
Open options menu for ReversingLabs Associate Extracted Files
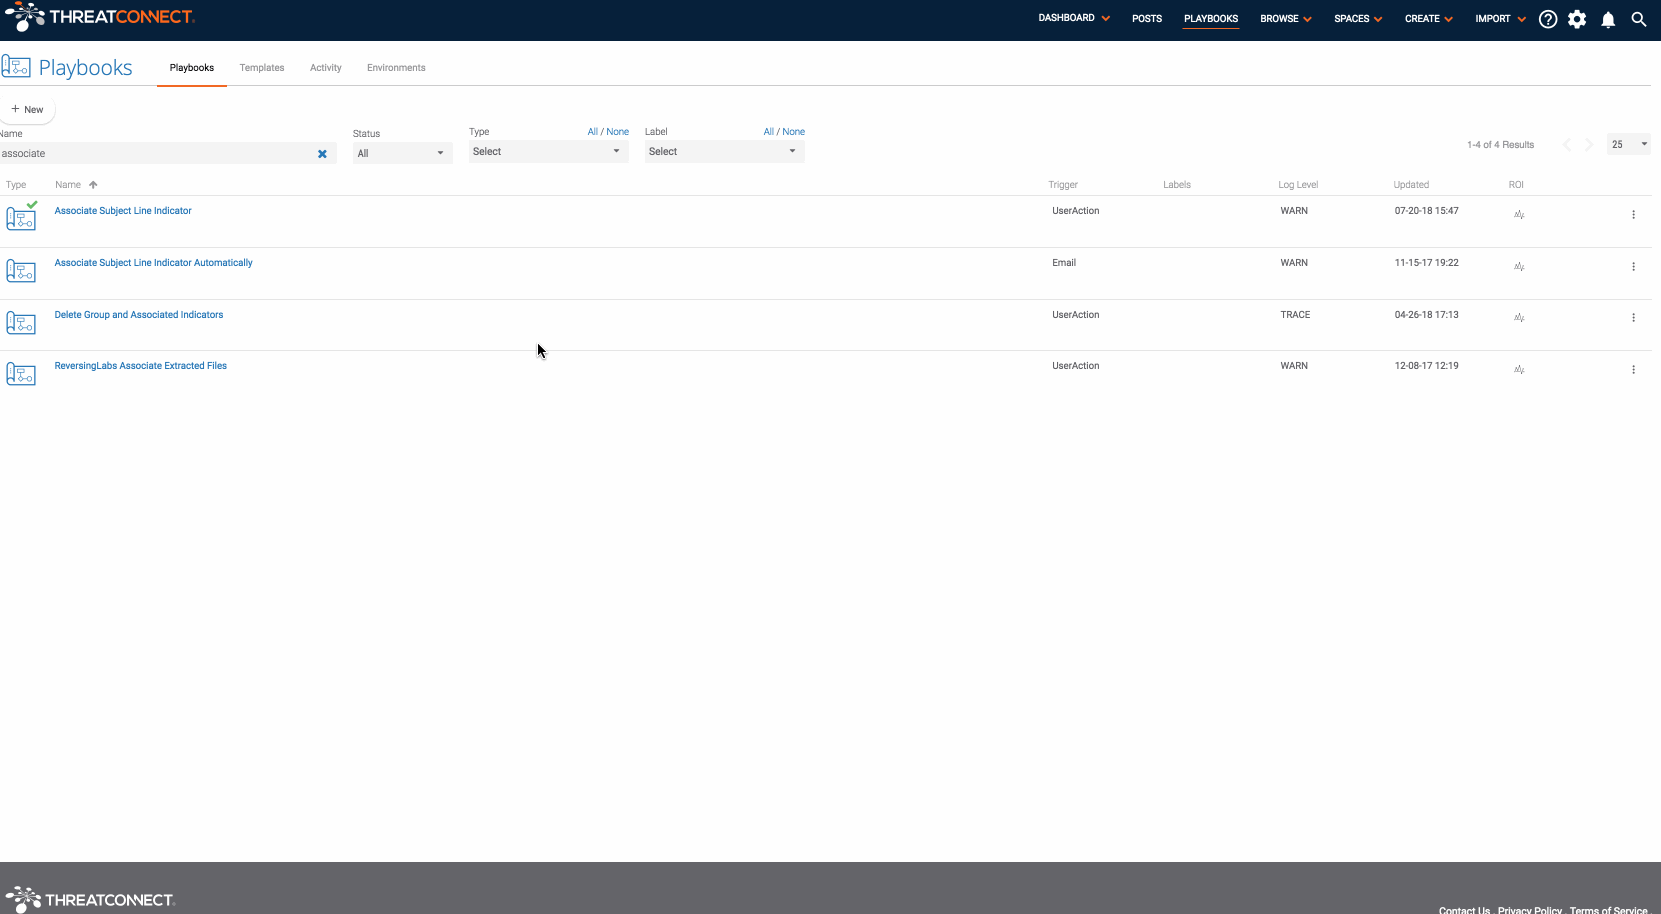point(1633,370)
